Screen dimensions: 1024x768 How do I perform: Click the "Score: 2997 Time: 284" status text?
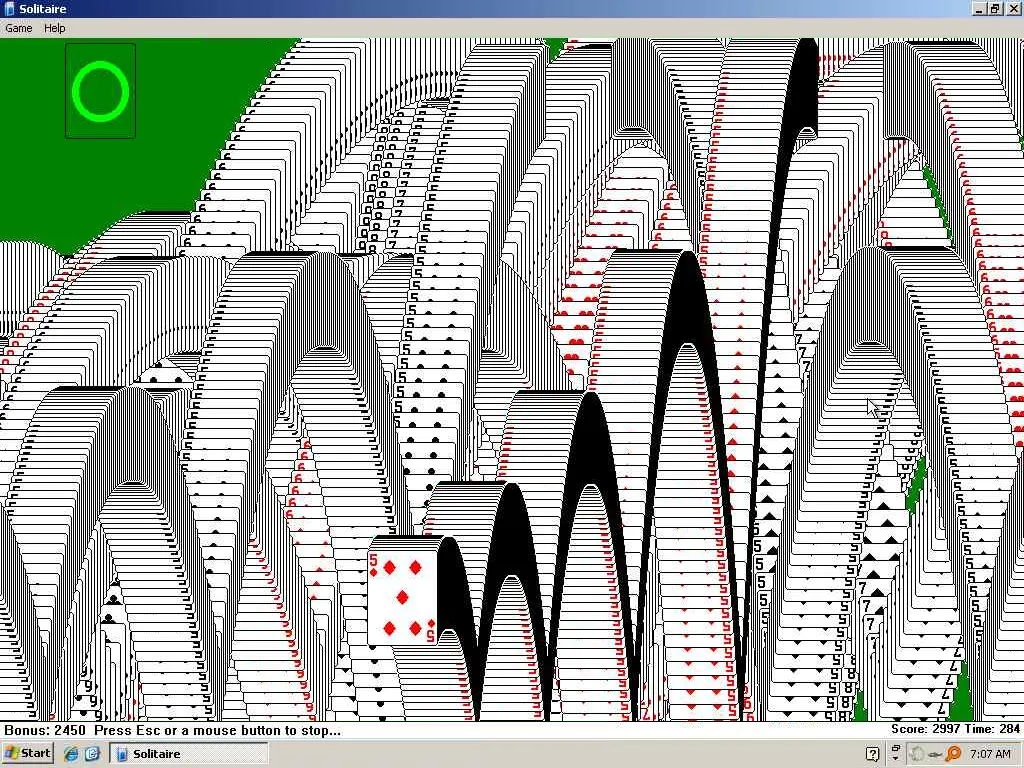coord(955,728)
